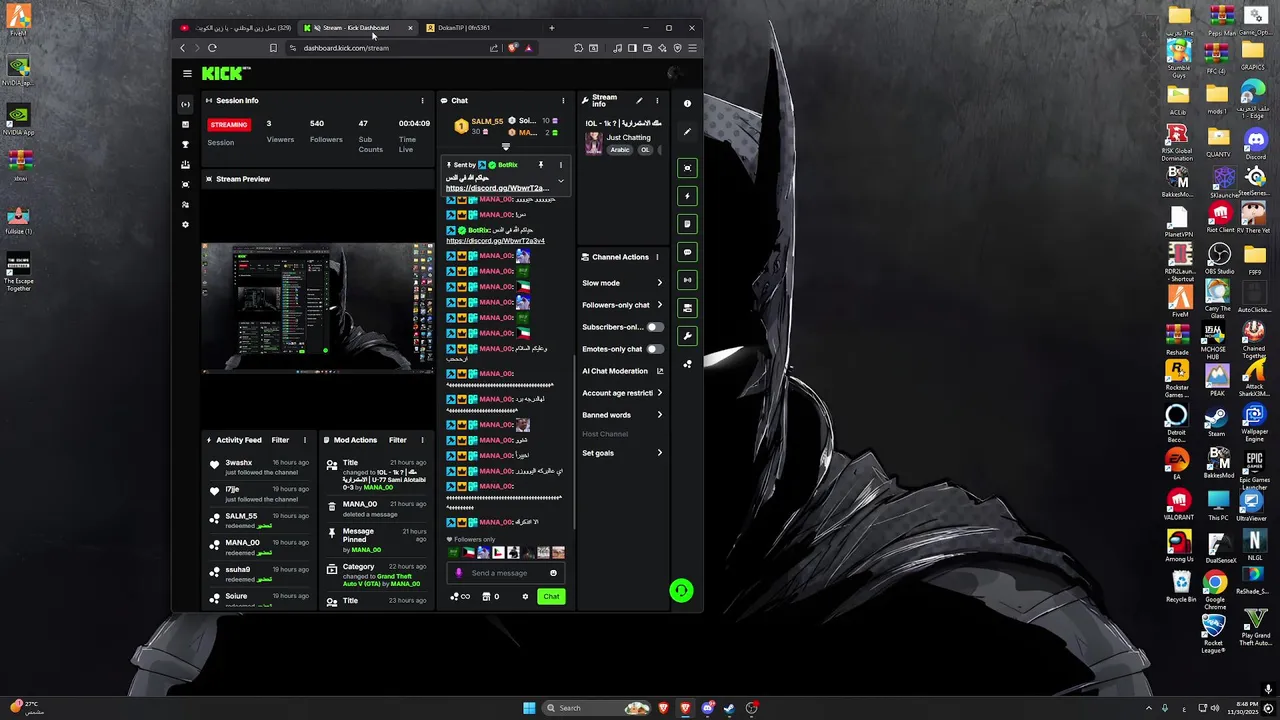The image size is (1280, 720).
Task: Open the discord.gg link in BotRix chat message
Action: click(x=495, y=241)
